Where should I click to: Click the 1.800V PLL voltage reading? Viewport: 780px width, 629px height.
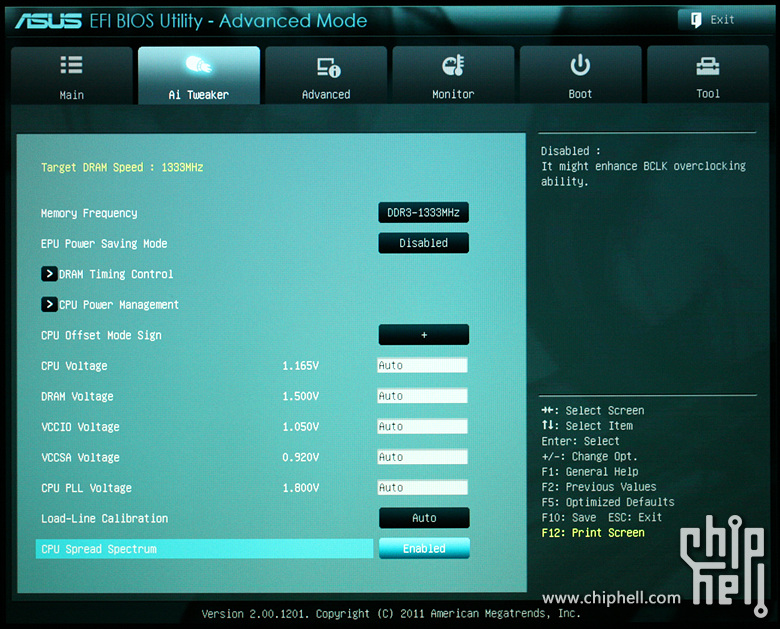pos(300,488)
